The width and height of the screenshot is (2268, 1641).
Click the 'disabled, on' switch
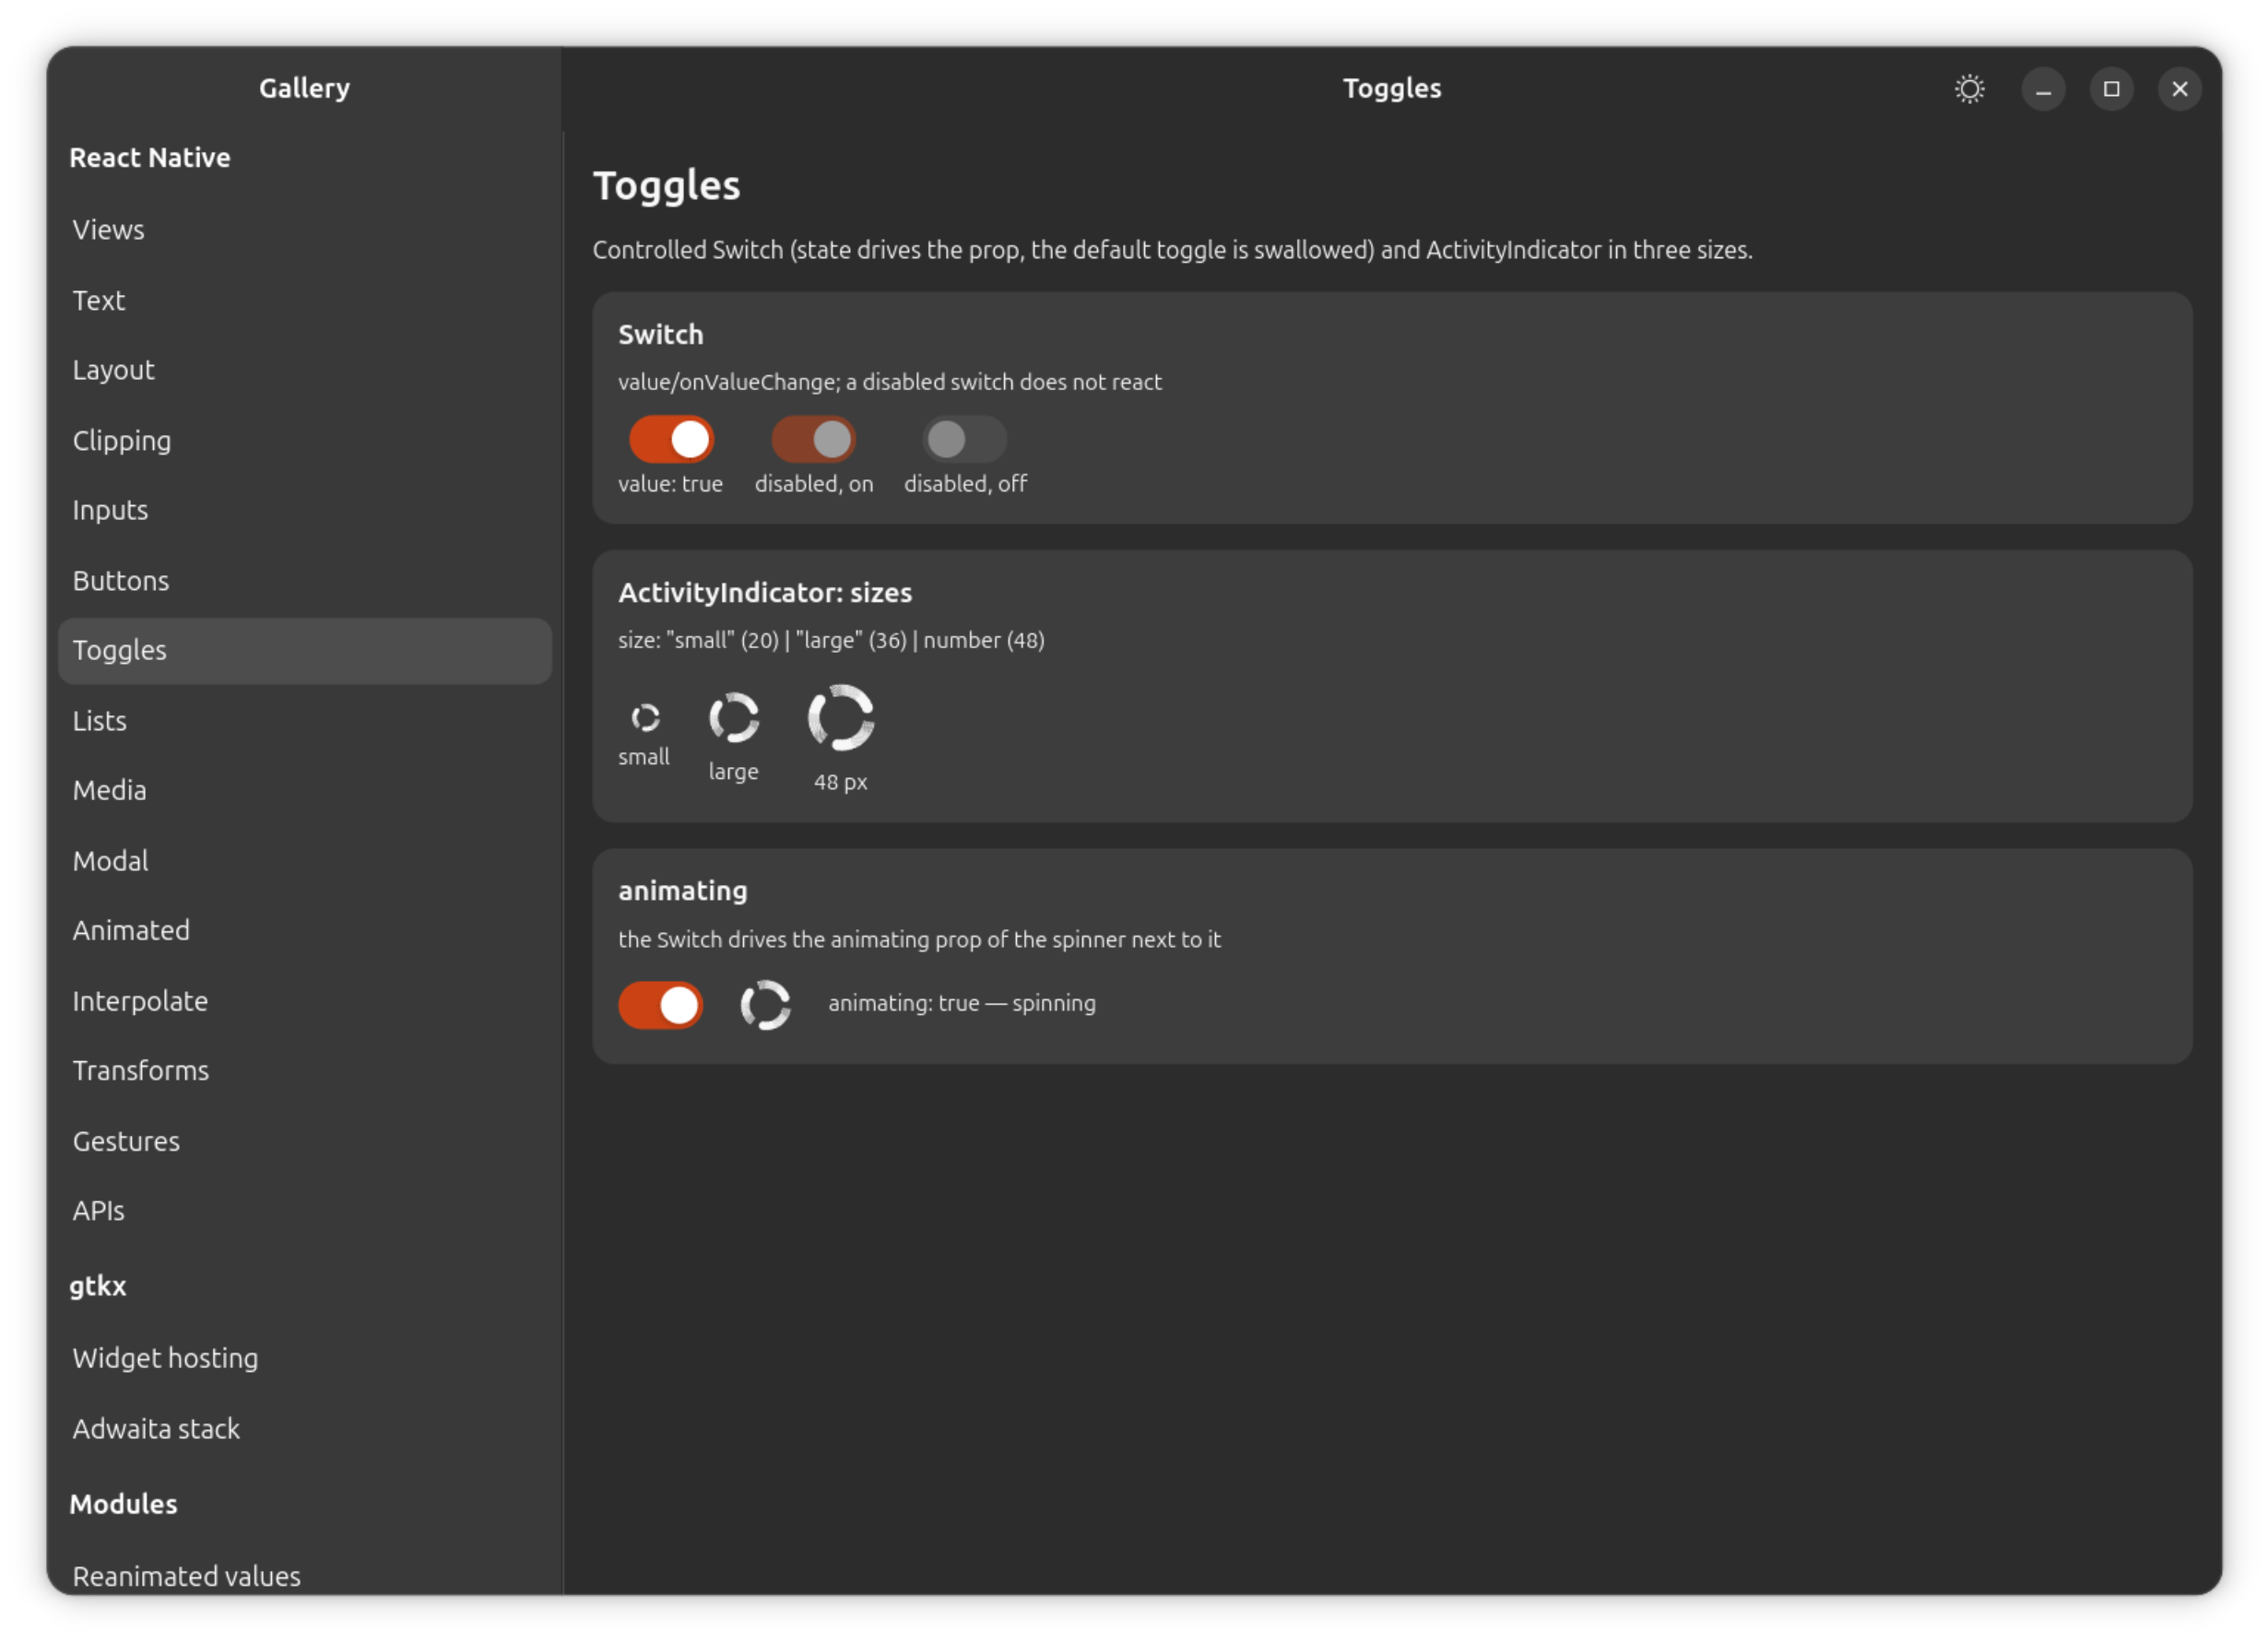pos(813,439)
